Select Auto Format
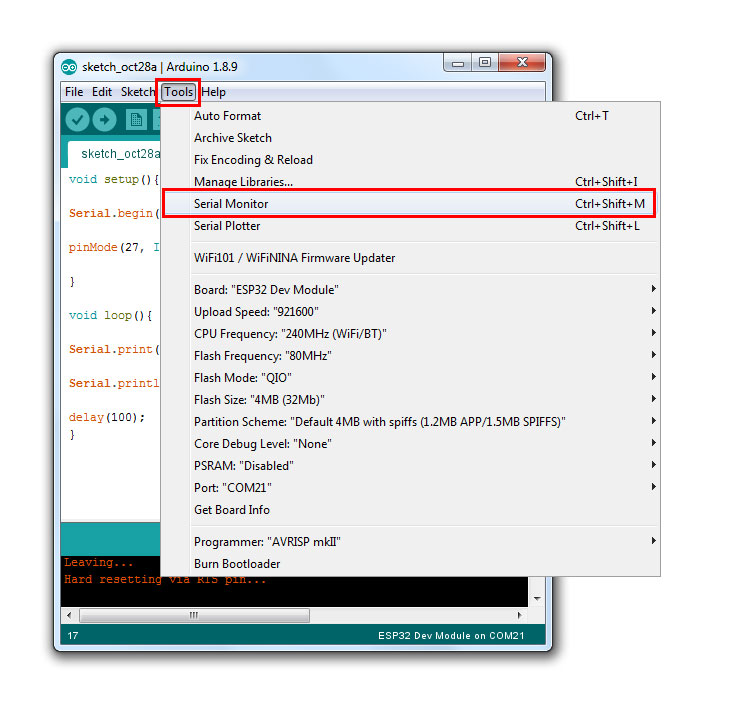This screenshot has height=706, width=730. pyautogui.click(x=411, y=116)
